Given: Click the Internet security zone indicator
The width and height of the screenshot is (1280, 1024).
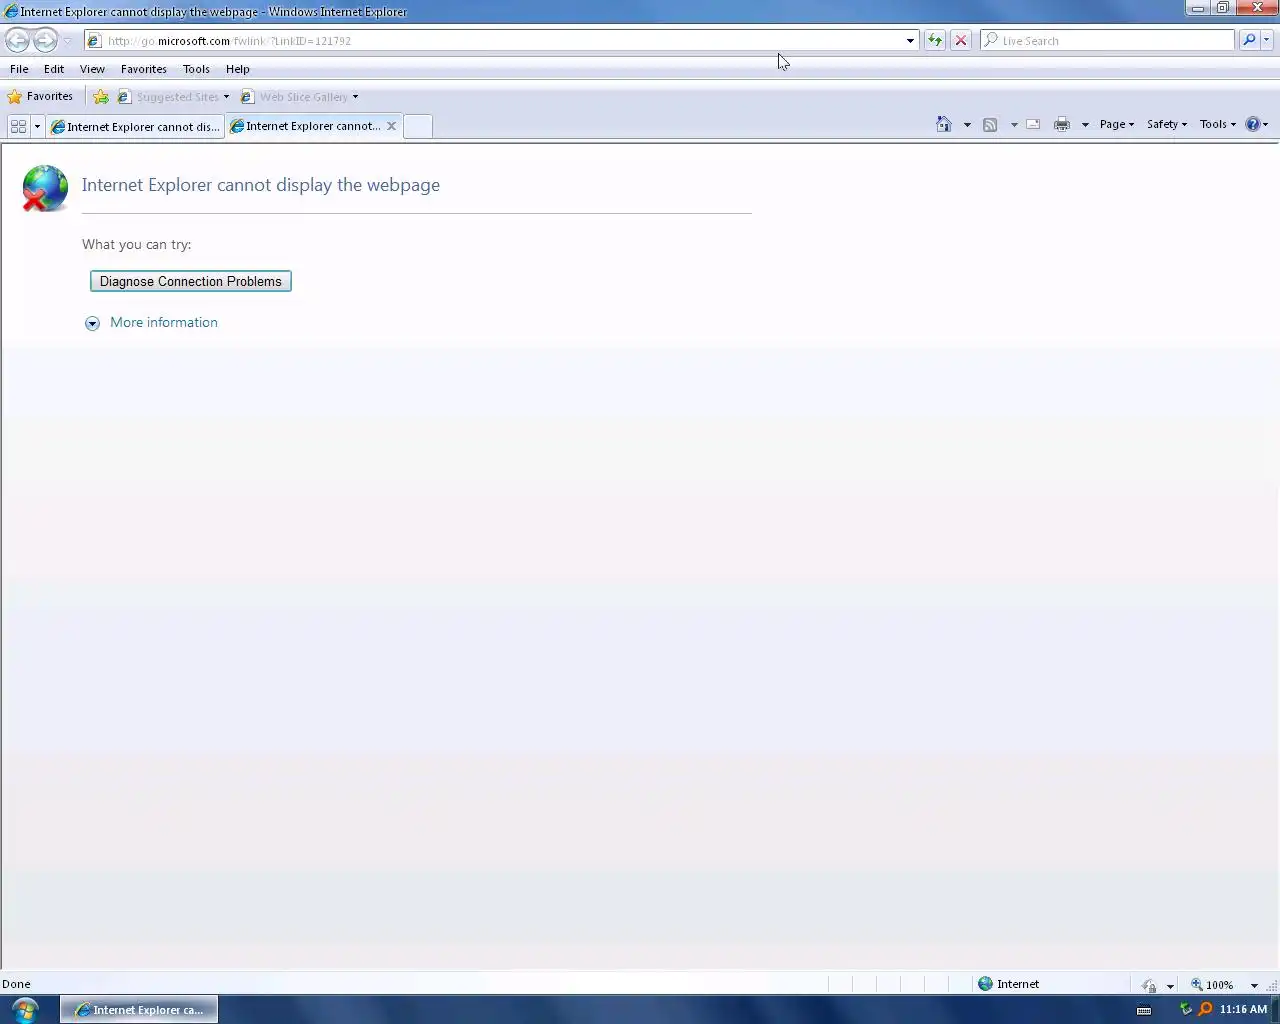Looking at the screenshot, I should [x=1009, y=984].
